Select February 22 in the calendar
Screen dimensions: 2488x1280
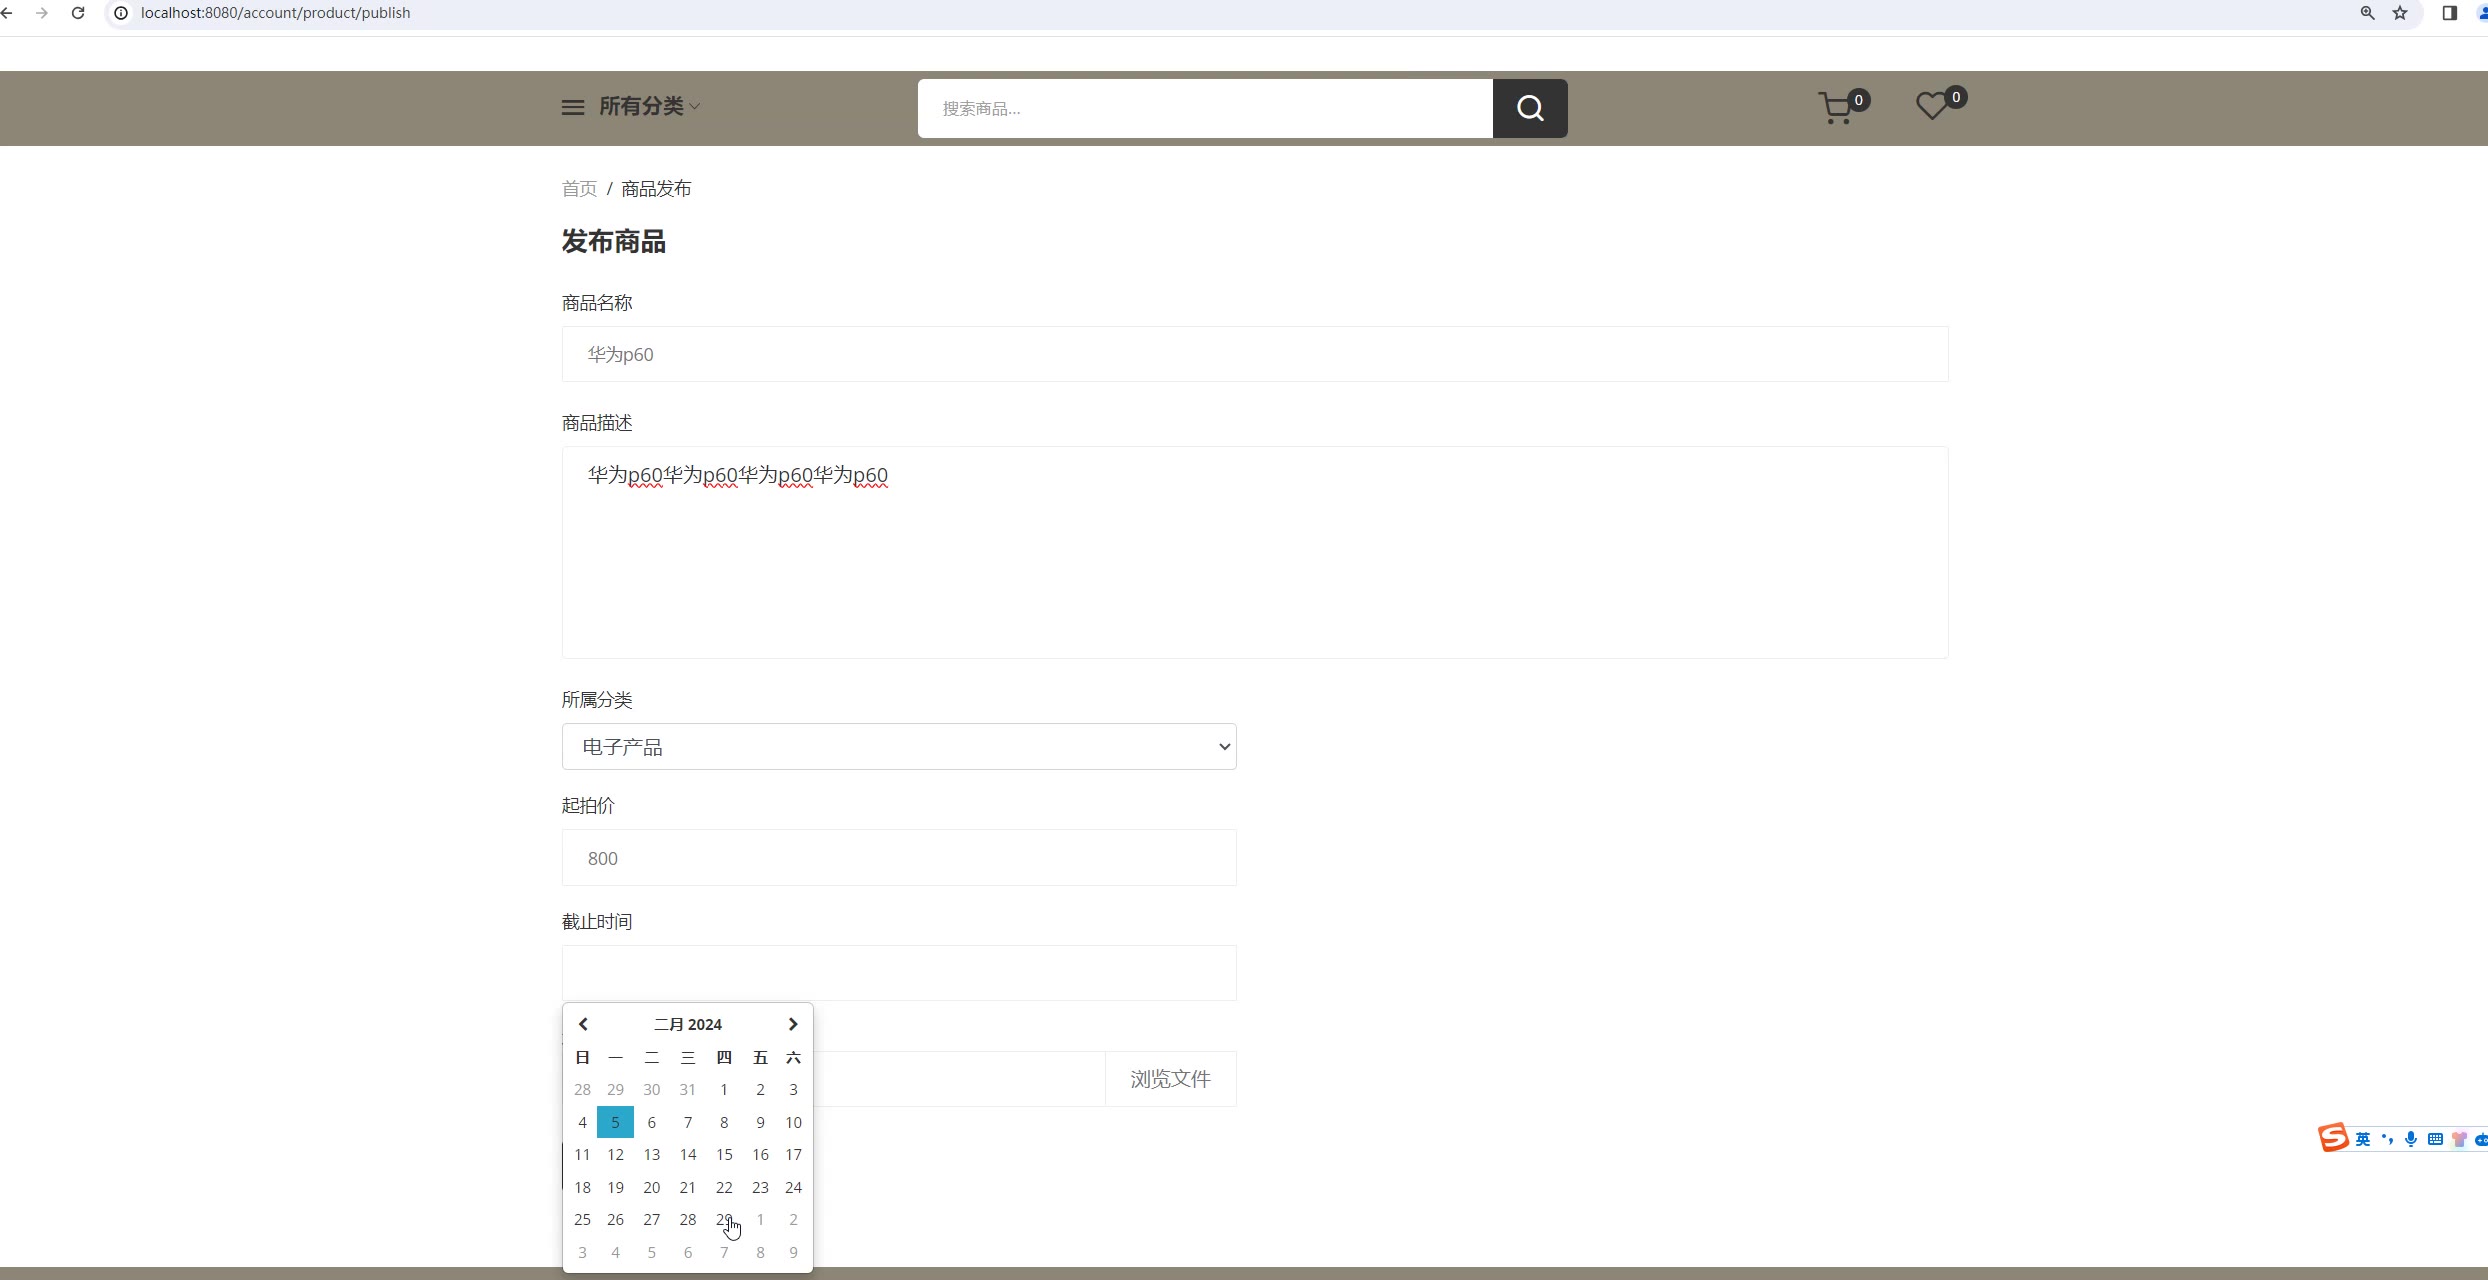[x=724, y=1187]
